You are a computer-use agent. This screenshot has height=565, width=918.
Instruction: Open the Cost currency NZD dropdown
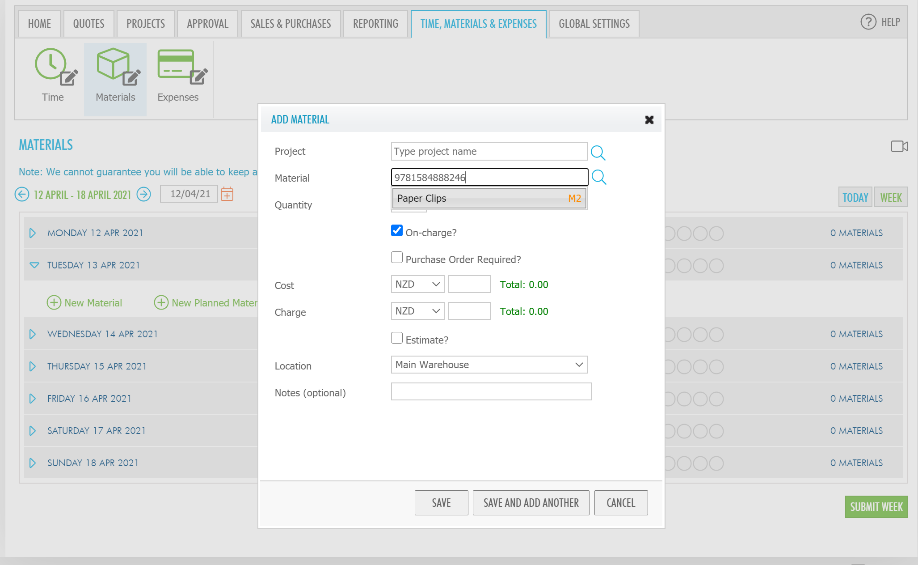click(x=417, y=284)
